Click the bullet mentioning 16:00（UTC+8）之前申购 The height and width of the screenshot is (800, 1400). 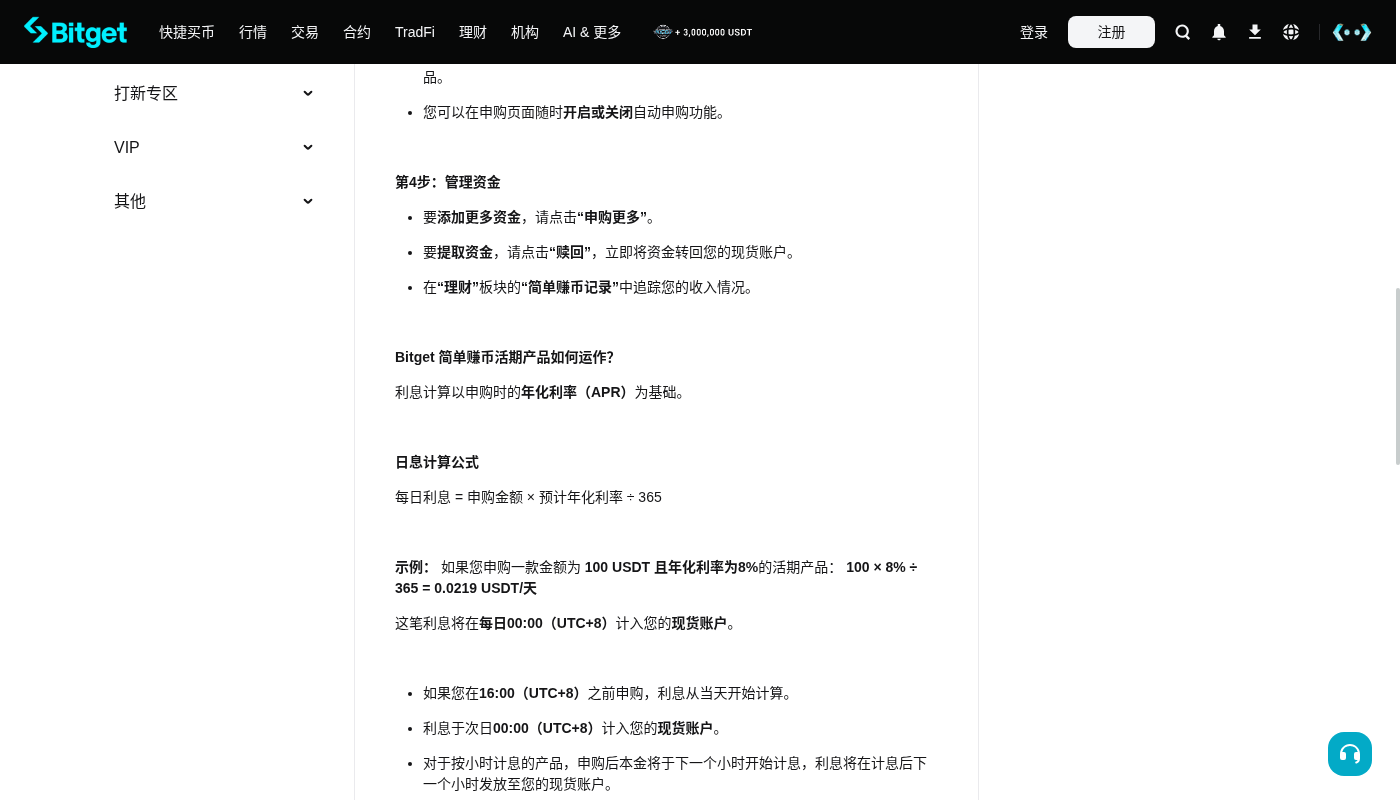pos(610,693)
